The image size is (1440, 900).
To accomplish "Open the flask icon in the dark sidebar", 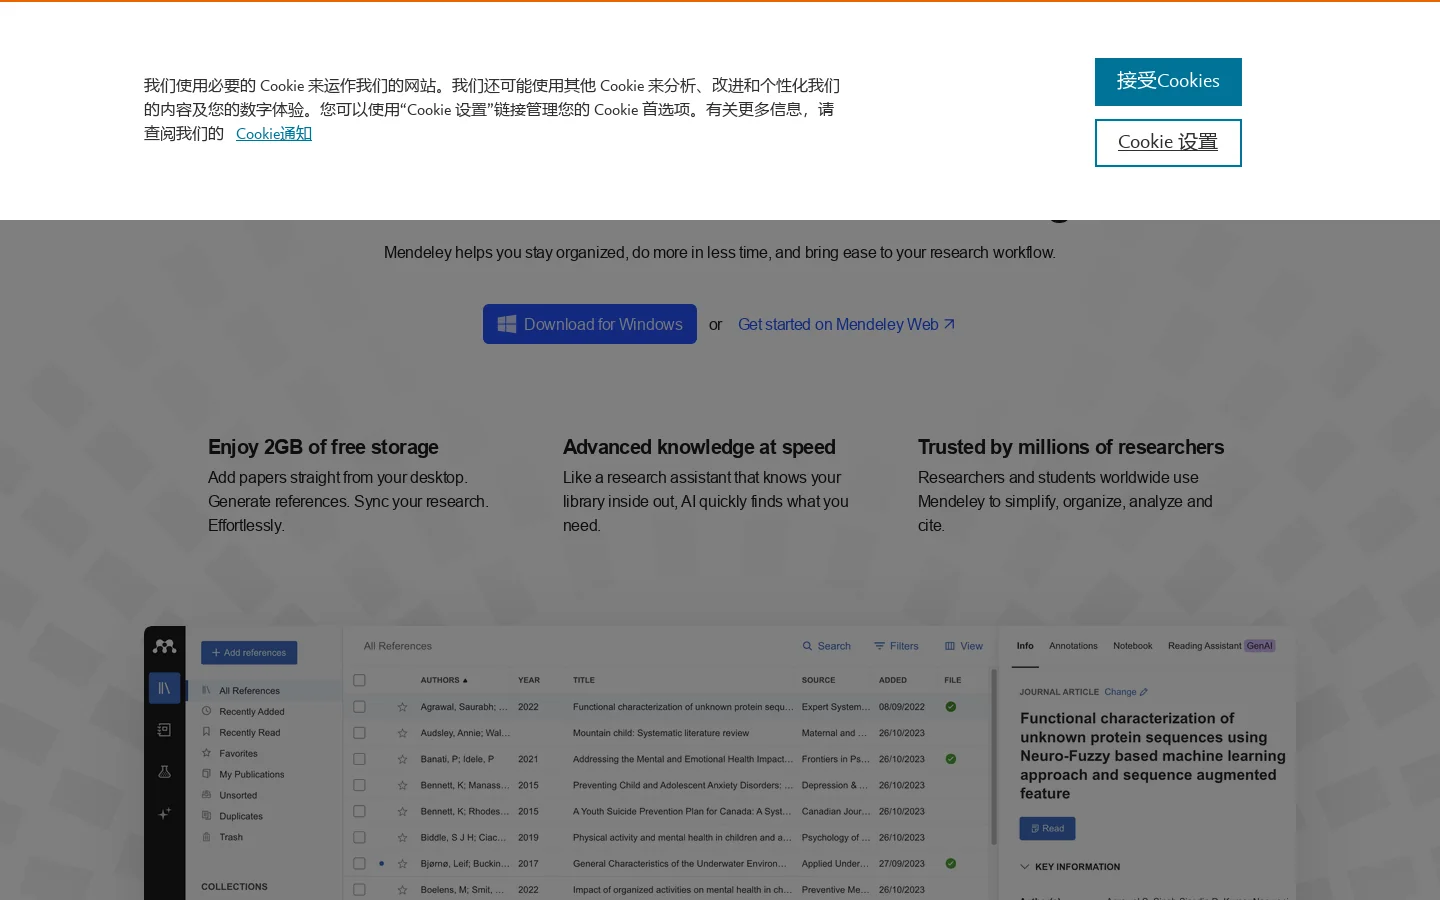I will [x=165, y=772].
